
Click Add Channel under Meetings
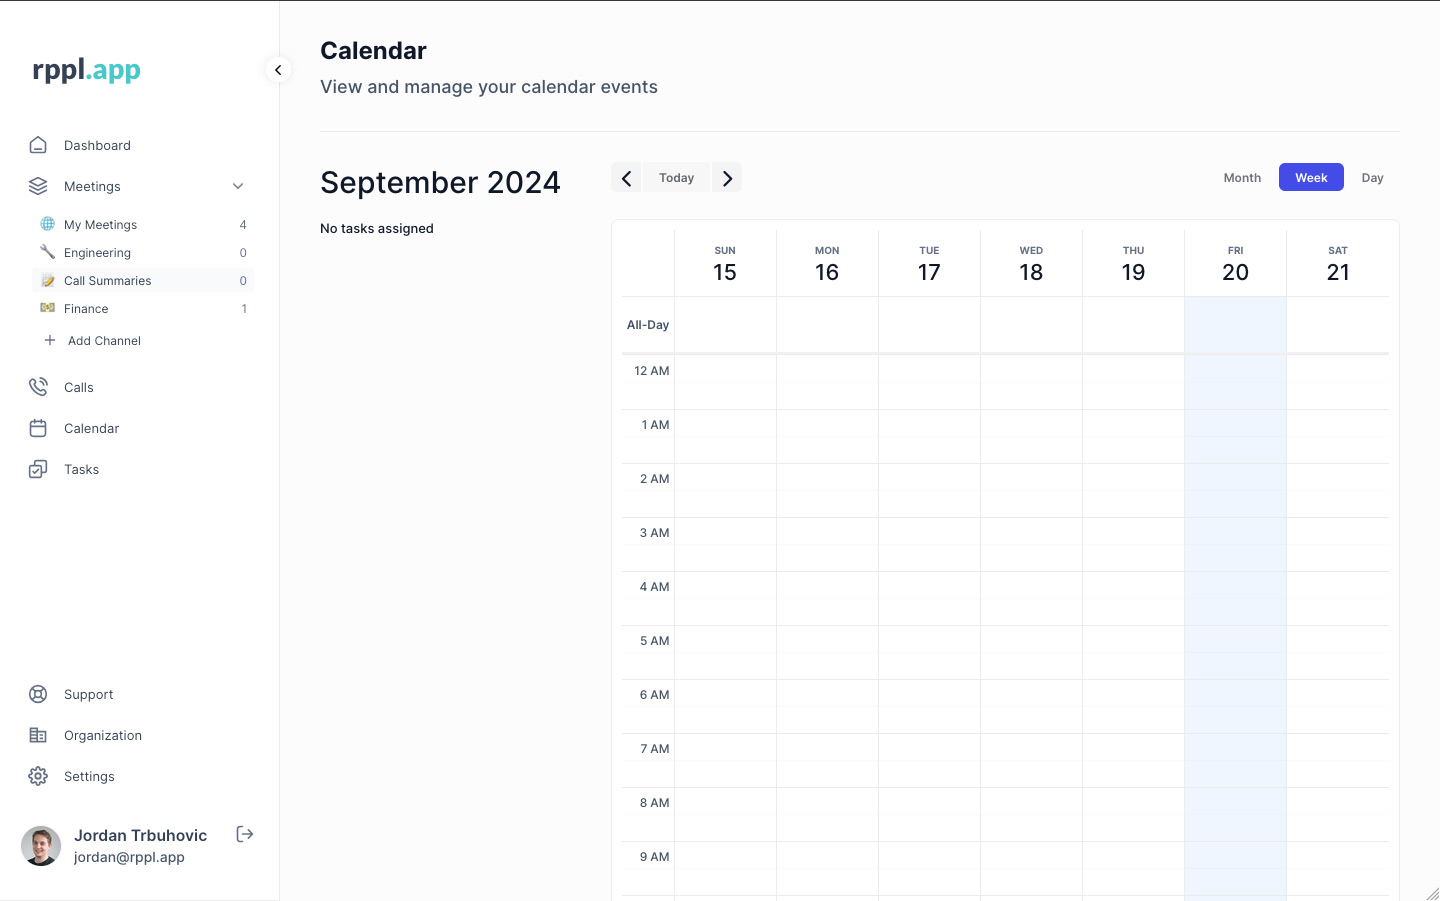(x=104, y=341)
